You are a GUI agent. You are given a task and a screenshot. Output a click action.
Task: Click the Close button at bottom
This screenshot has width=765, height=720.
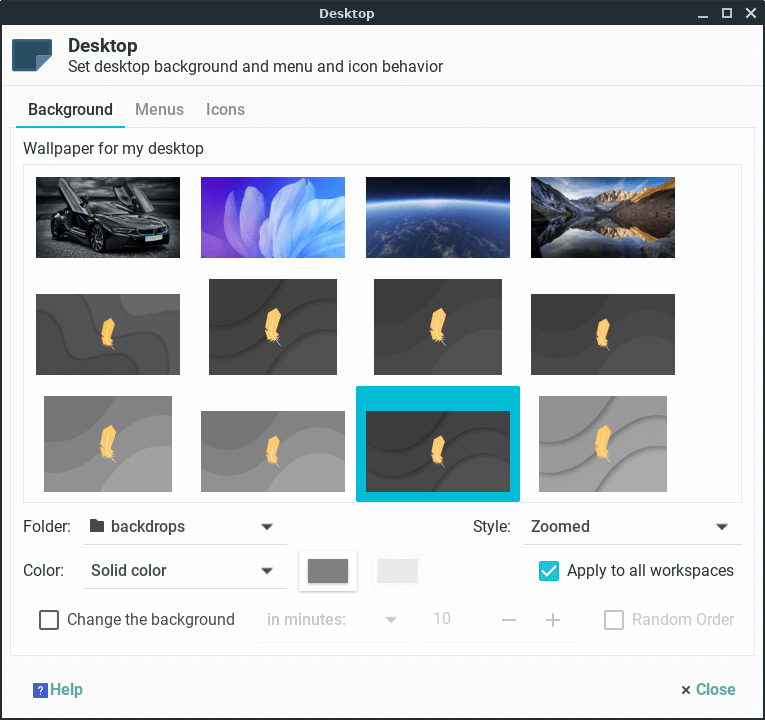coord(708,690)
